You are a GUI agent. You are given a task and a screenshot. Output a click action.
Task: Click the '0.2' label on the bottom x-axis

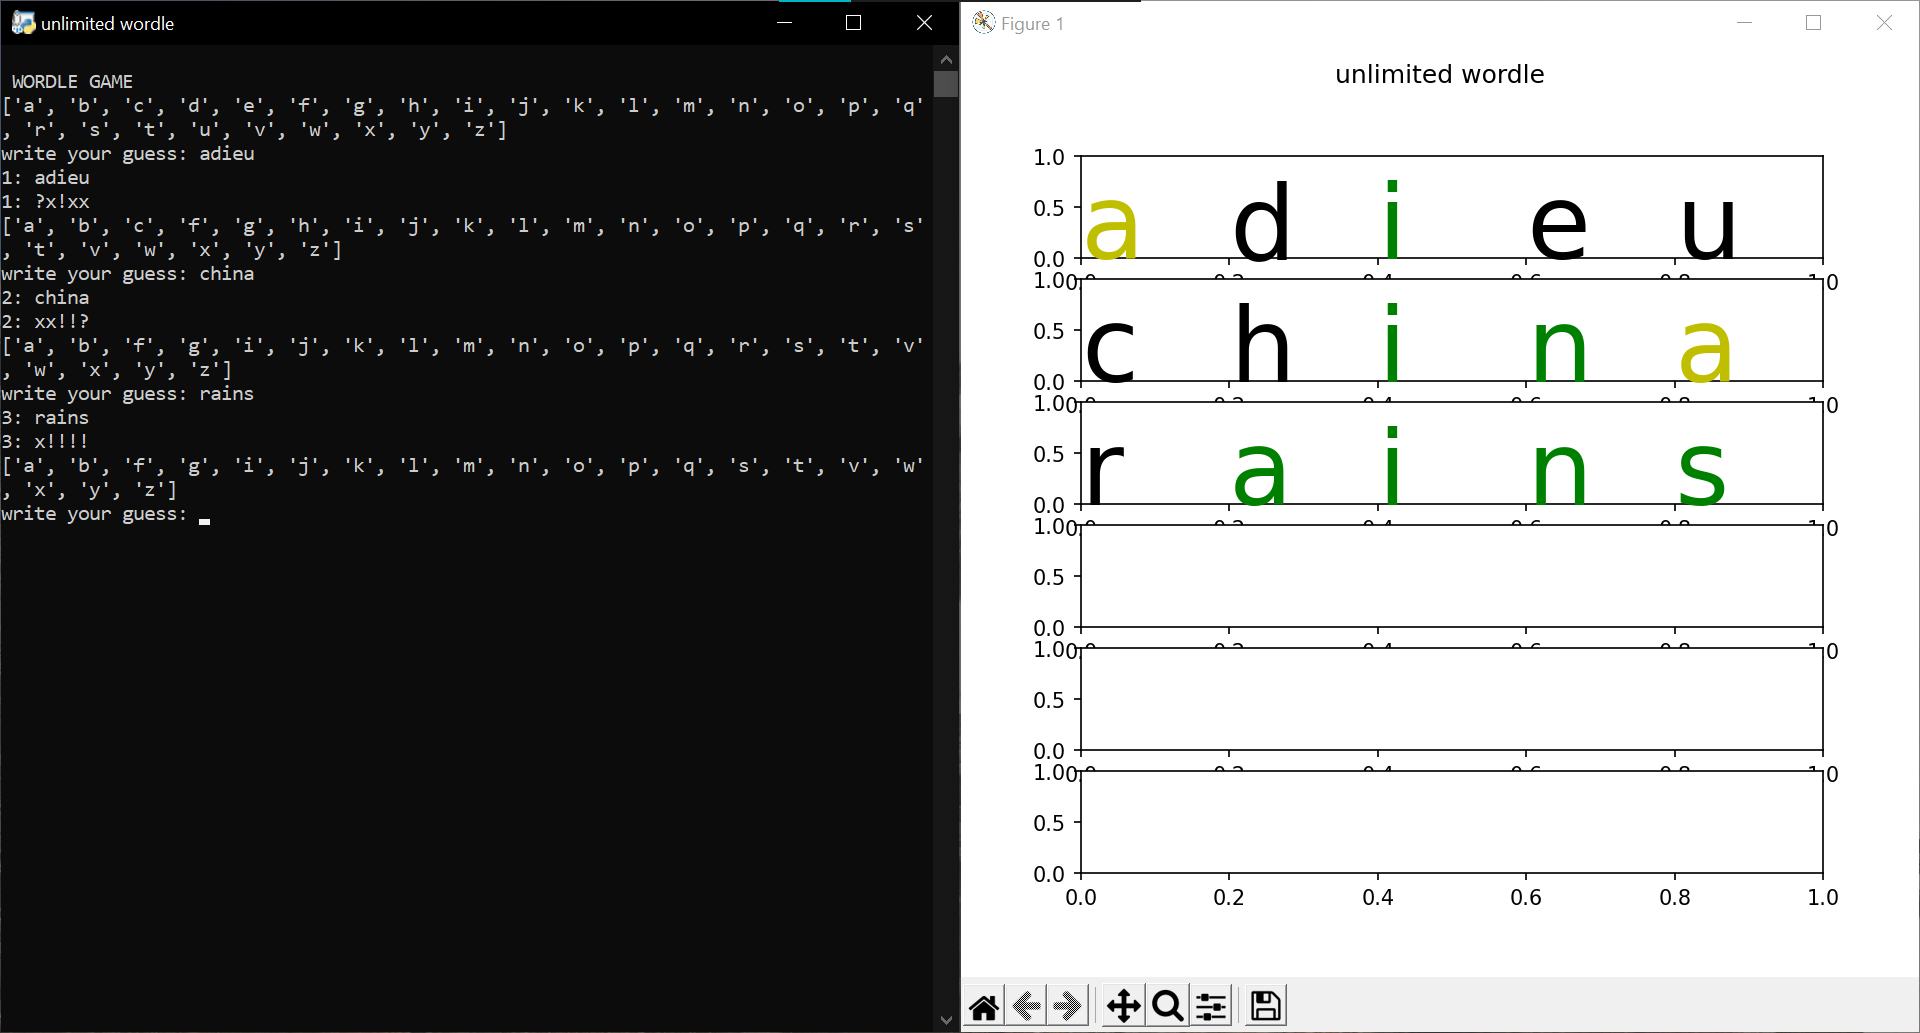[1229, 898]
